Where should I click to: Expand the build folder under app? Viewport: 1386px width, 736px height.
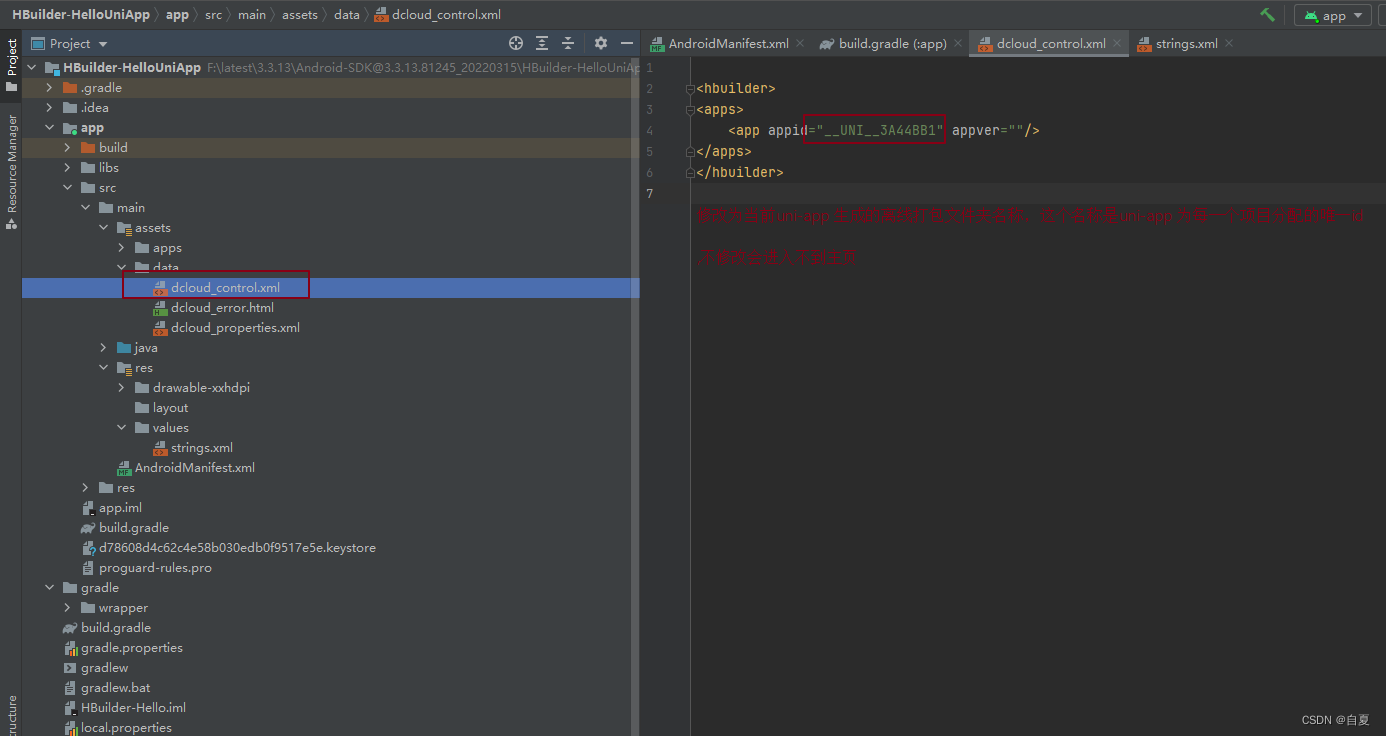68,148
